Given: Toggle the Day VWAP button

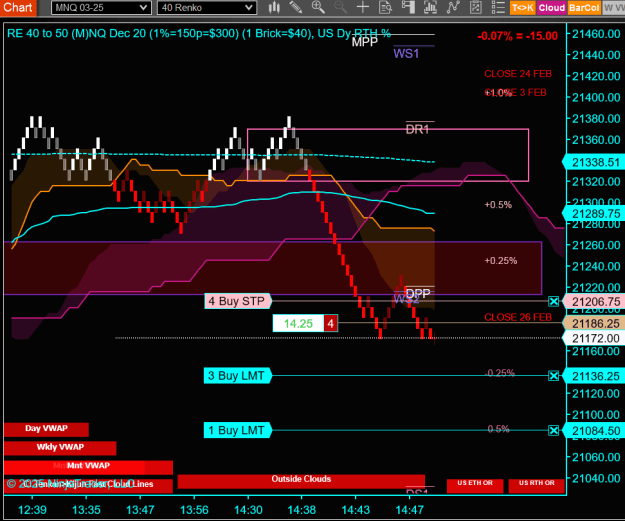Looking at the screenshot, I should coord(46,429).
